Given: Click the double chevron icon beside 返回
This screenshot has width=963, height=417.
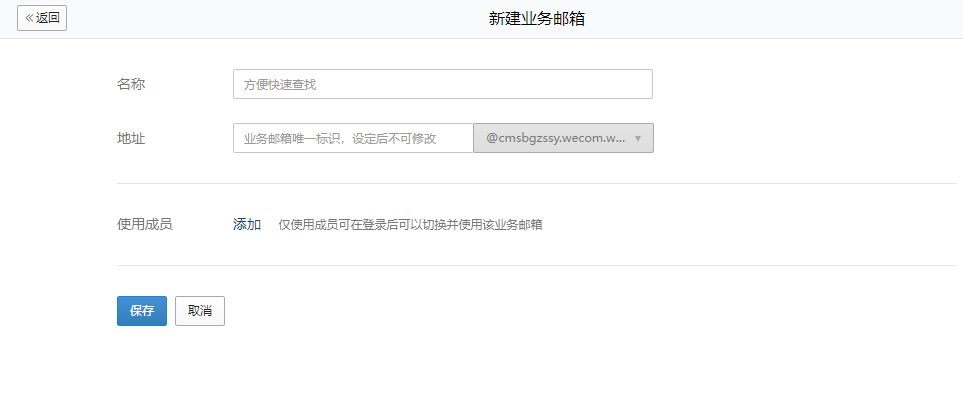Looking at the screenshot, I should (29, 18).
